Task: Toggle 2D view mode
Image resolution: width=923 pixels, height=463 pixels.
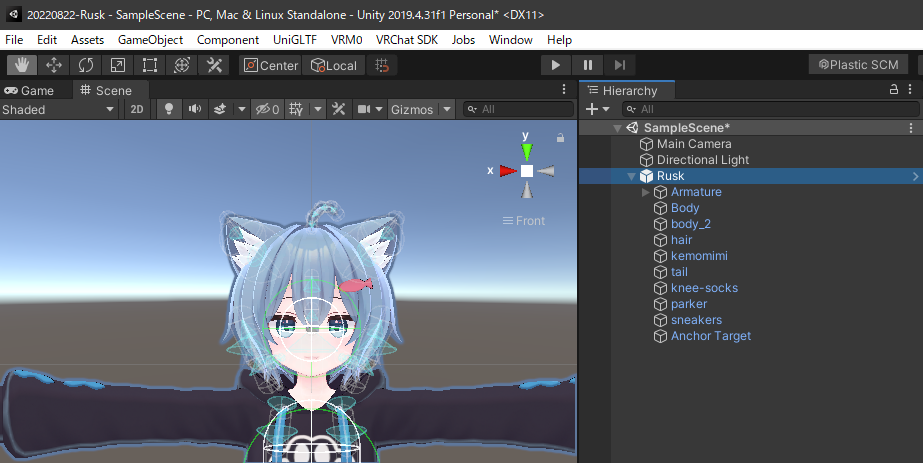Action: tap(137, 109)
